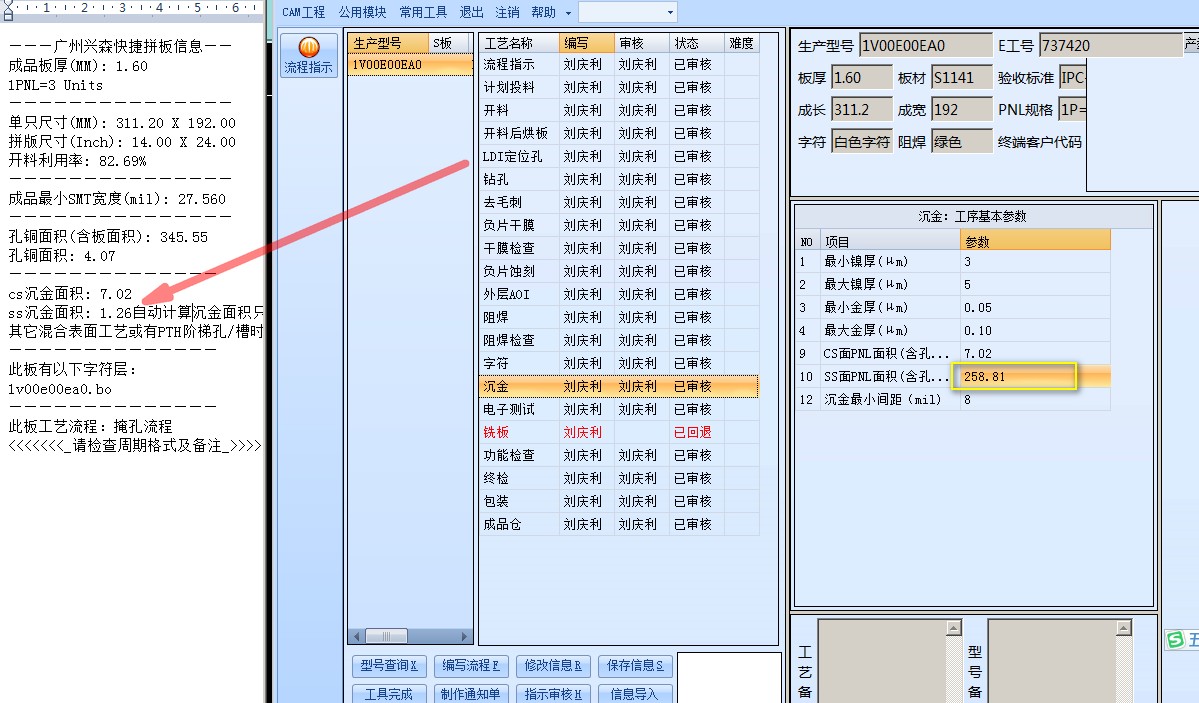This screenshot has height=703, width=1199.
Task: Click the 已回退 status cell
Action: pyautogui.click(x=696, y=432)
